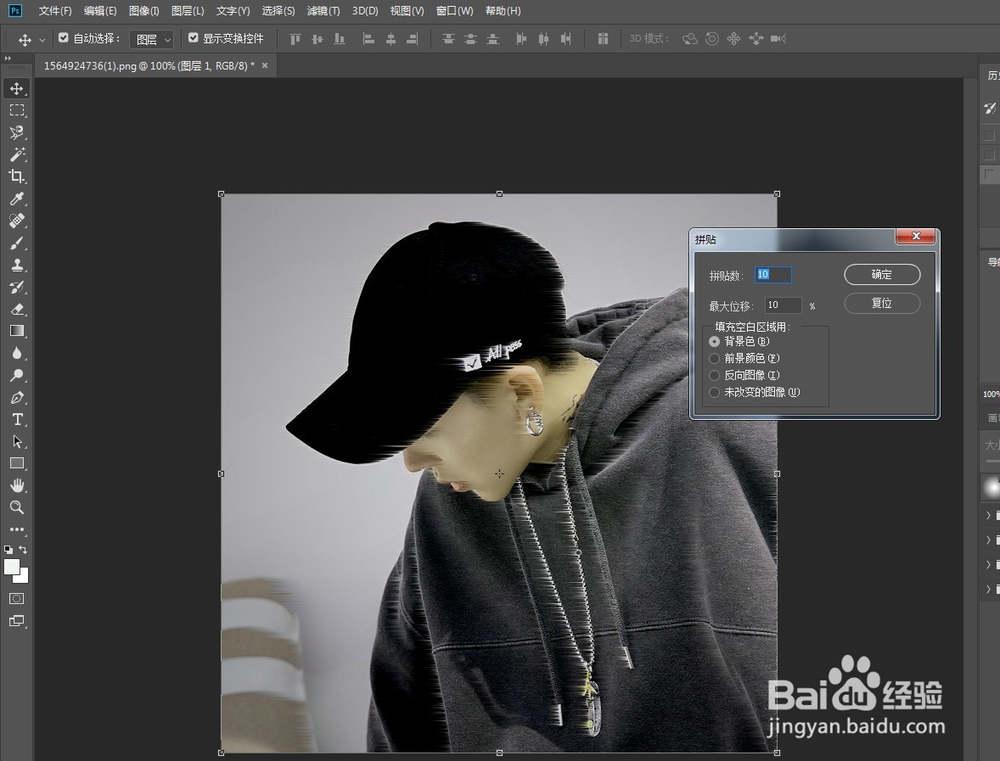Image resolution: width=1000 pixels, height=761 pixels.
Task: Click the foreground color swatch
Action: [11, 566]
